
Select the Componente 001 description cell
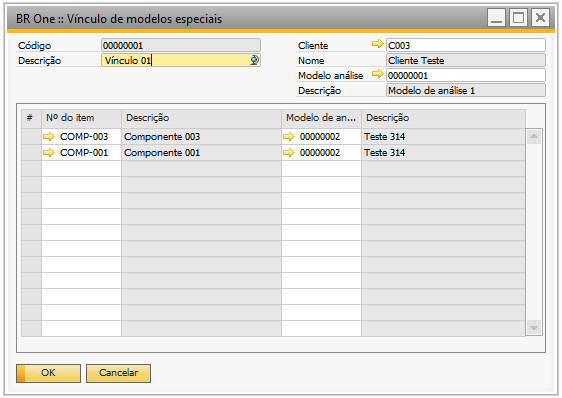[201, 153]
